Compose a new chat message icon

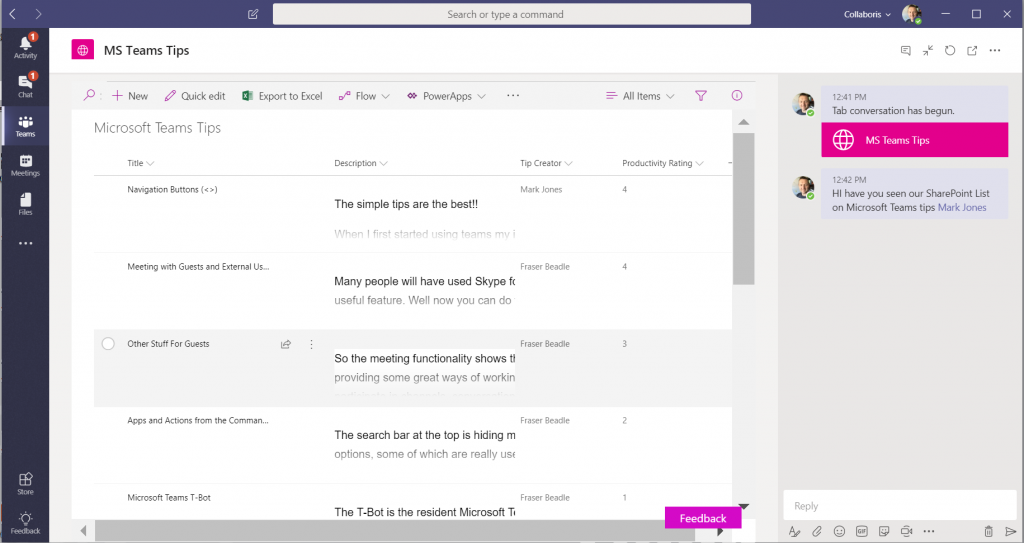point(253,14)
